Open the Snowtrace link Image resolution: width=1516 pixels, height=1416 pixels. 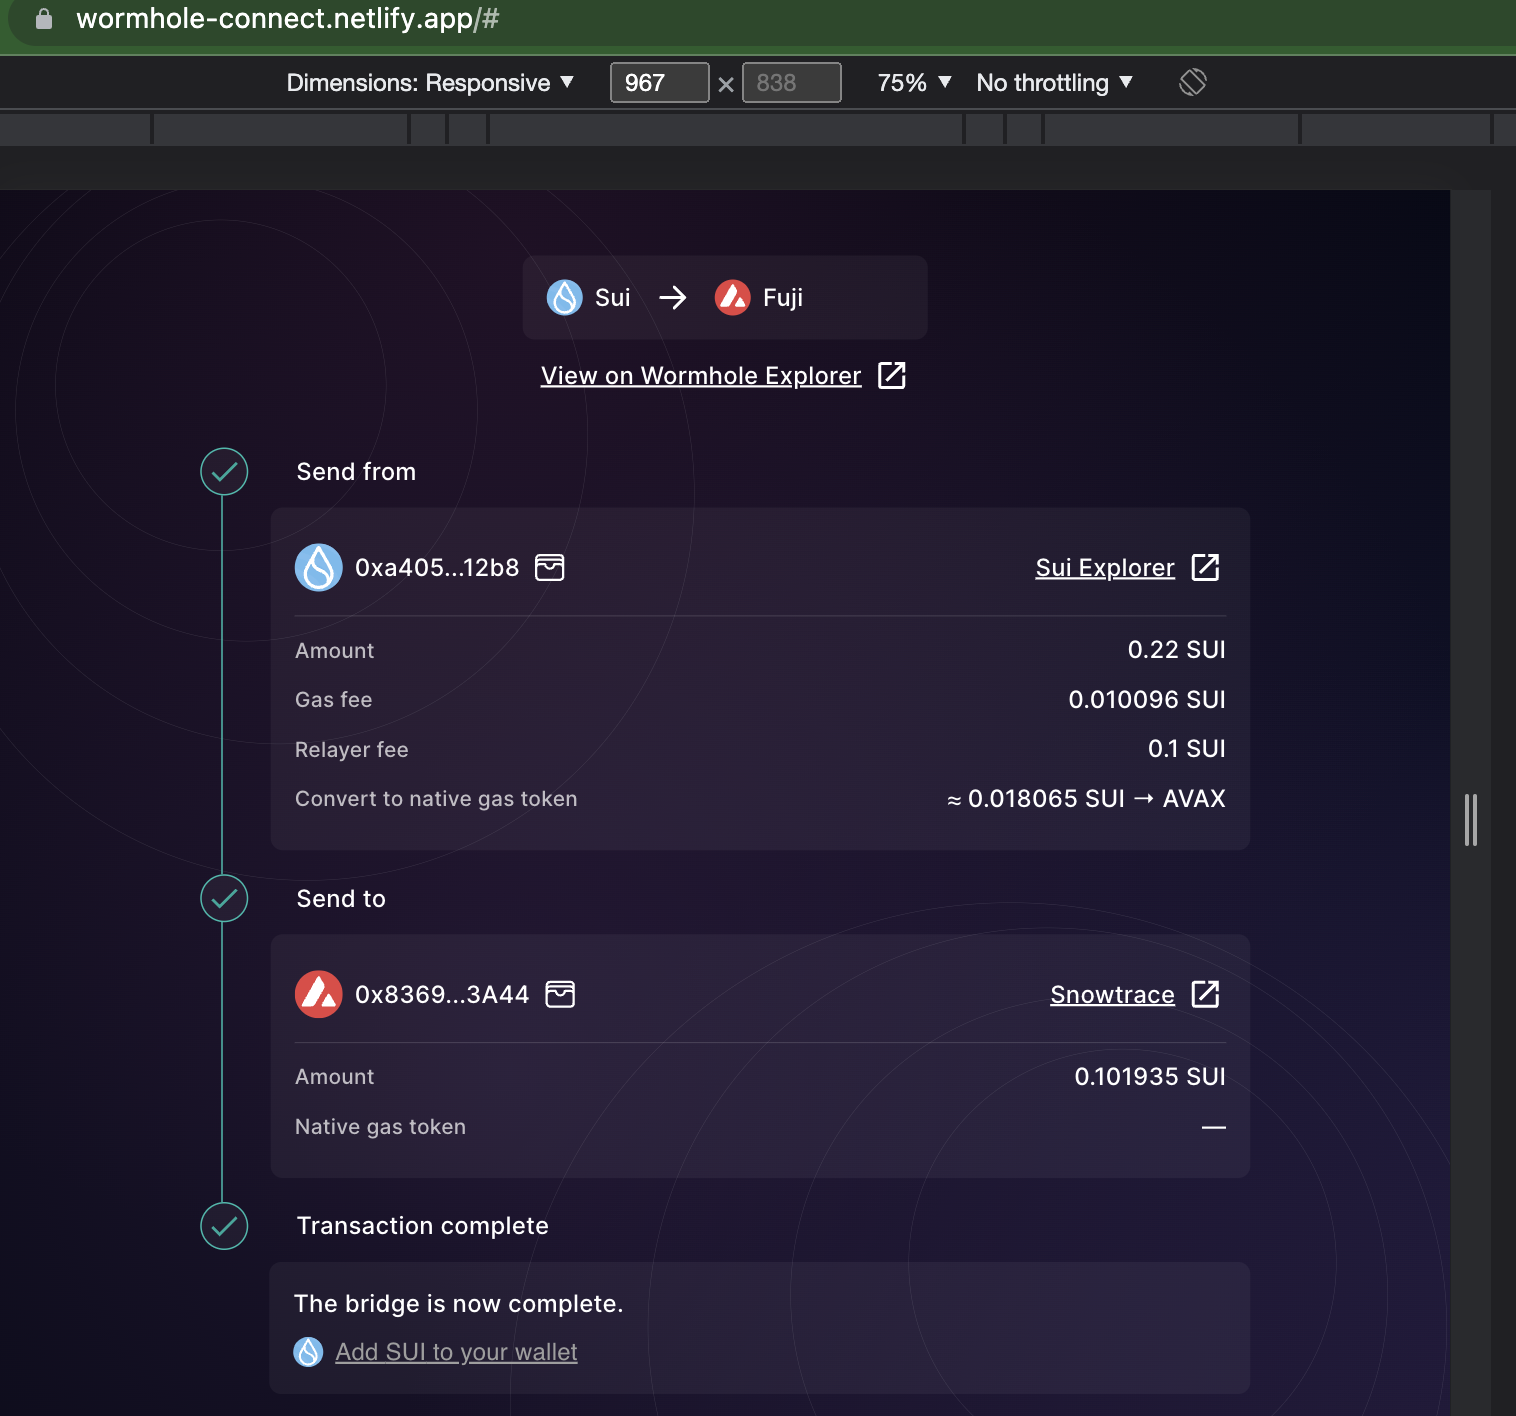click(x=1111, y=994)
